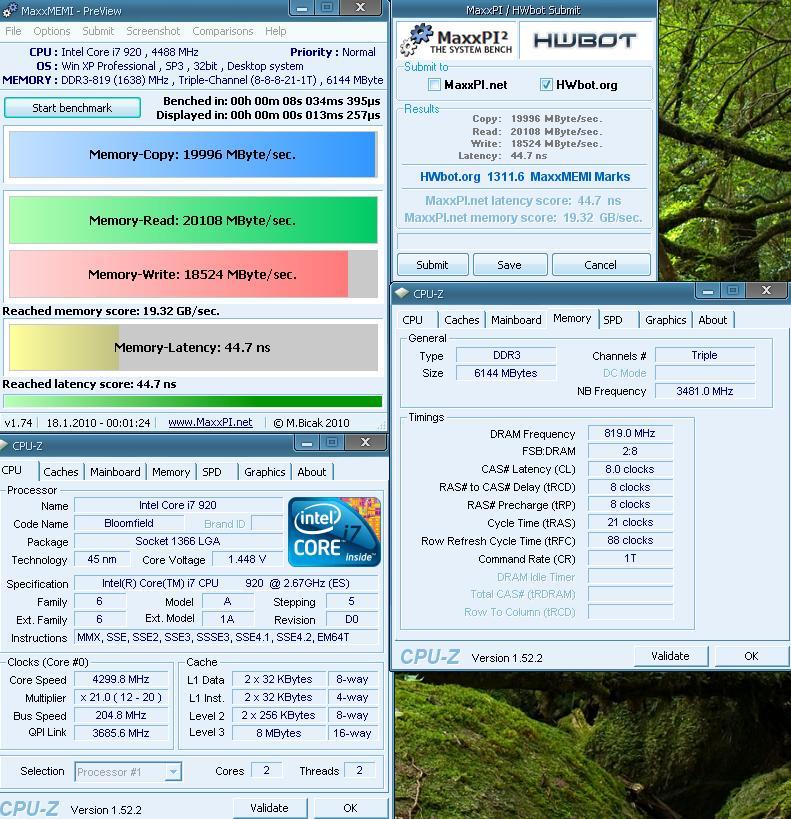Close the CPU-Z Memory window
The width and height of the screenshot is (791, 819).
pos(766,290)
